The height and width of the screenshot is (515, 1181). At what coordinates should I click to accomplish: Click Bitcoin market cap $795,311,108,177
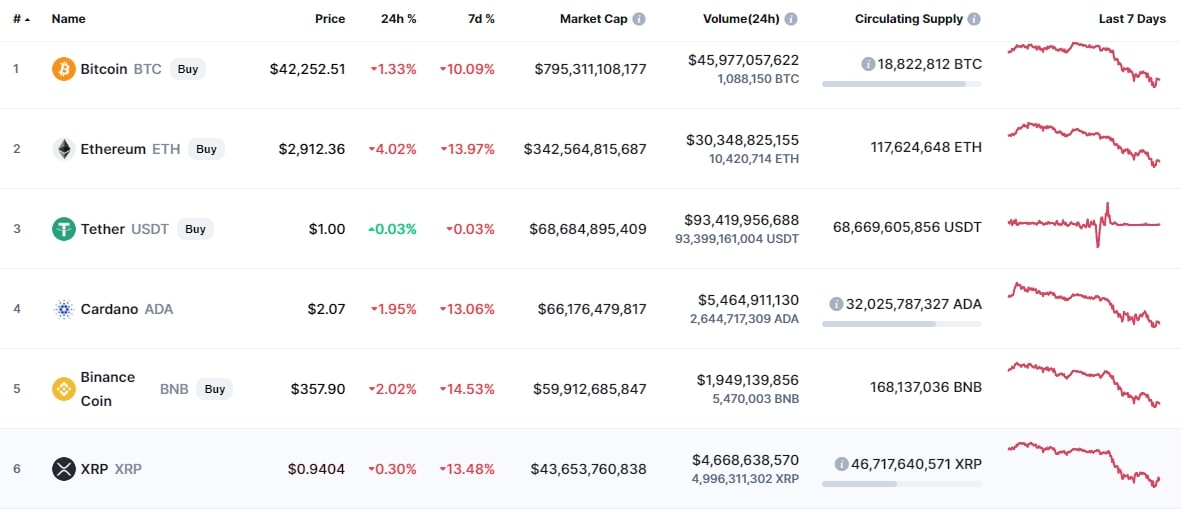point(590,69)
